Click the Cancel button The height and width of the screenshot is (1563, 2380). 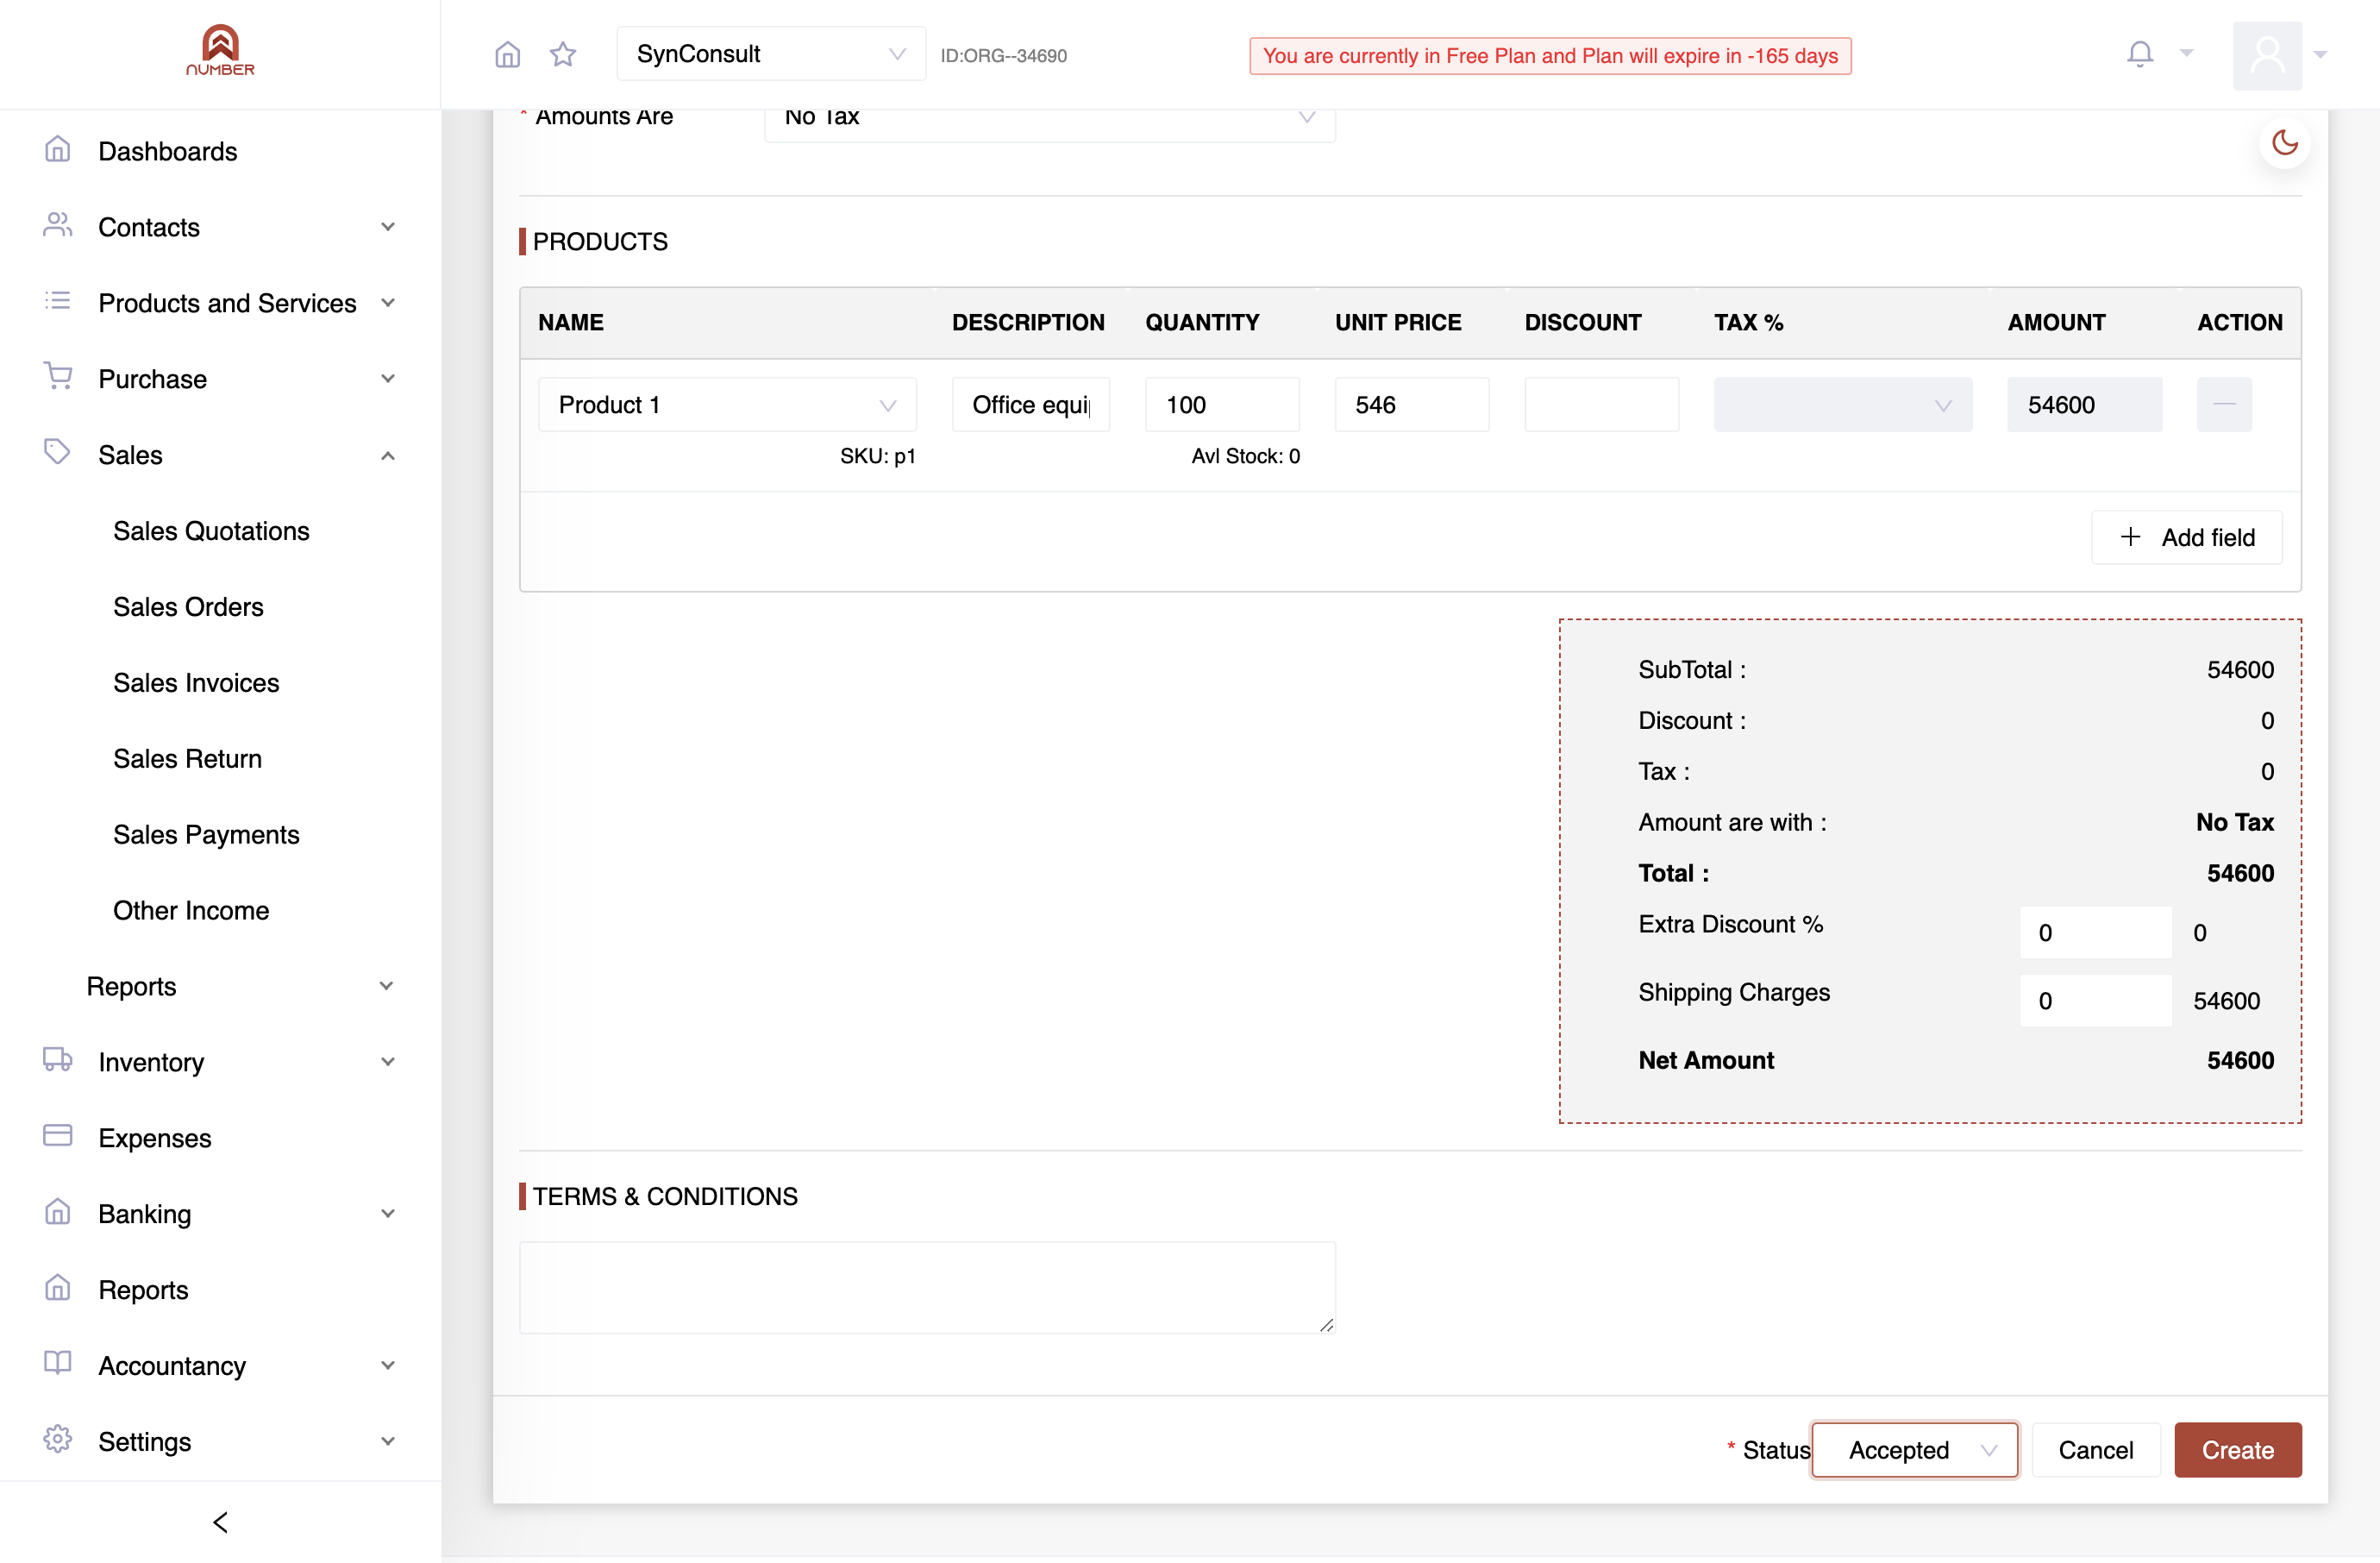tap(2095, 1449)
